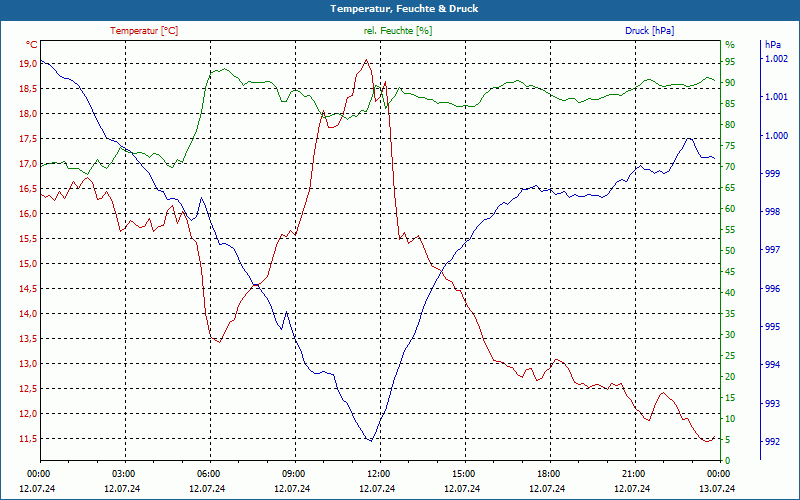Screen dimensions: 800x500
Task: Click the '11,5' temperature axis value
Action: pyautogui.click(x=28, y=439)
